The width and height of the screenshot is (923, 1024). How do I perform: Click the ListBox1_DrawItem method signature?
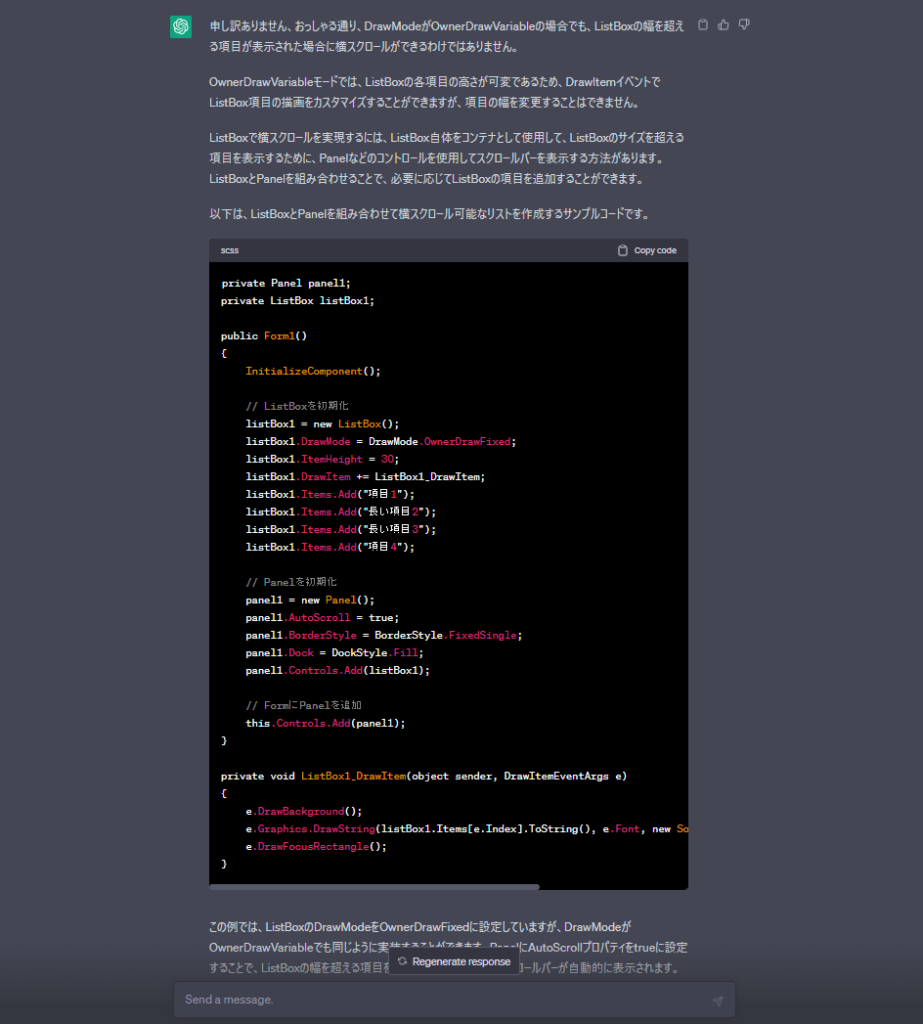pos(423,776)
